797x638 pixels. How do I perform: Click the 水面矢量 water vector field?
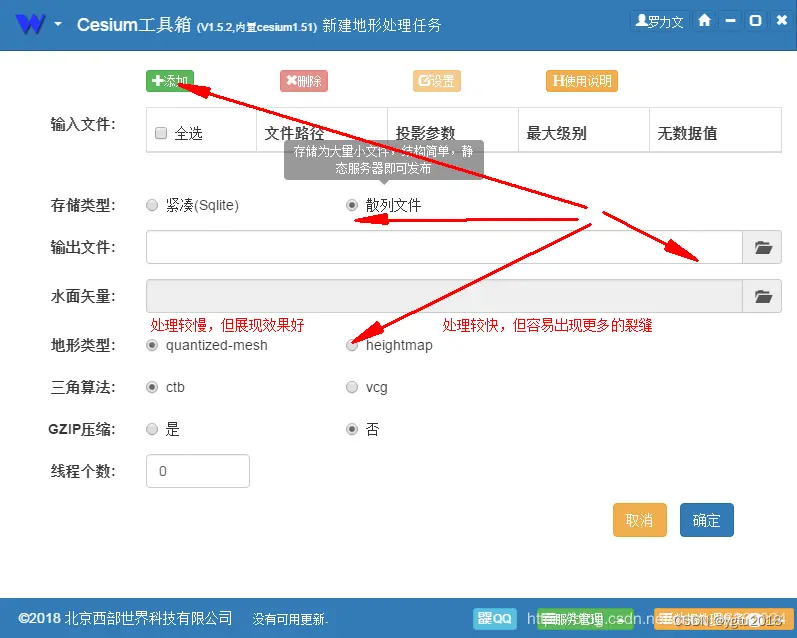click(444, 296)
